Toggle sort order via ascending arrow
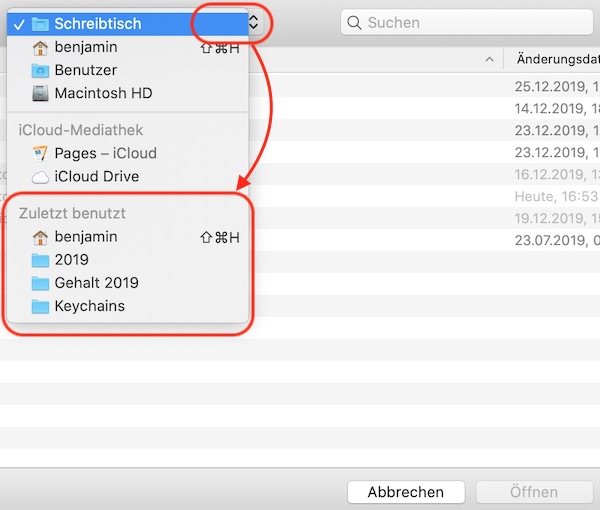 (489, 59)
